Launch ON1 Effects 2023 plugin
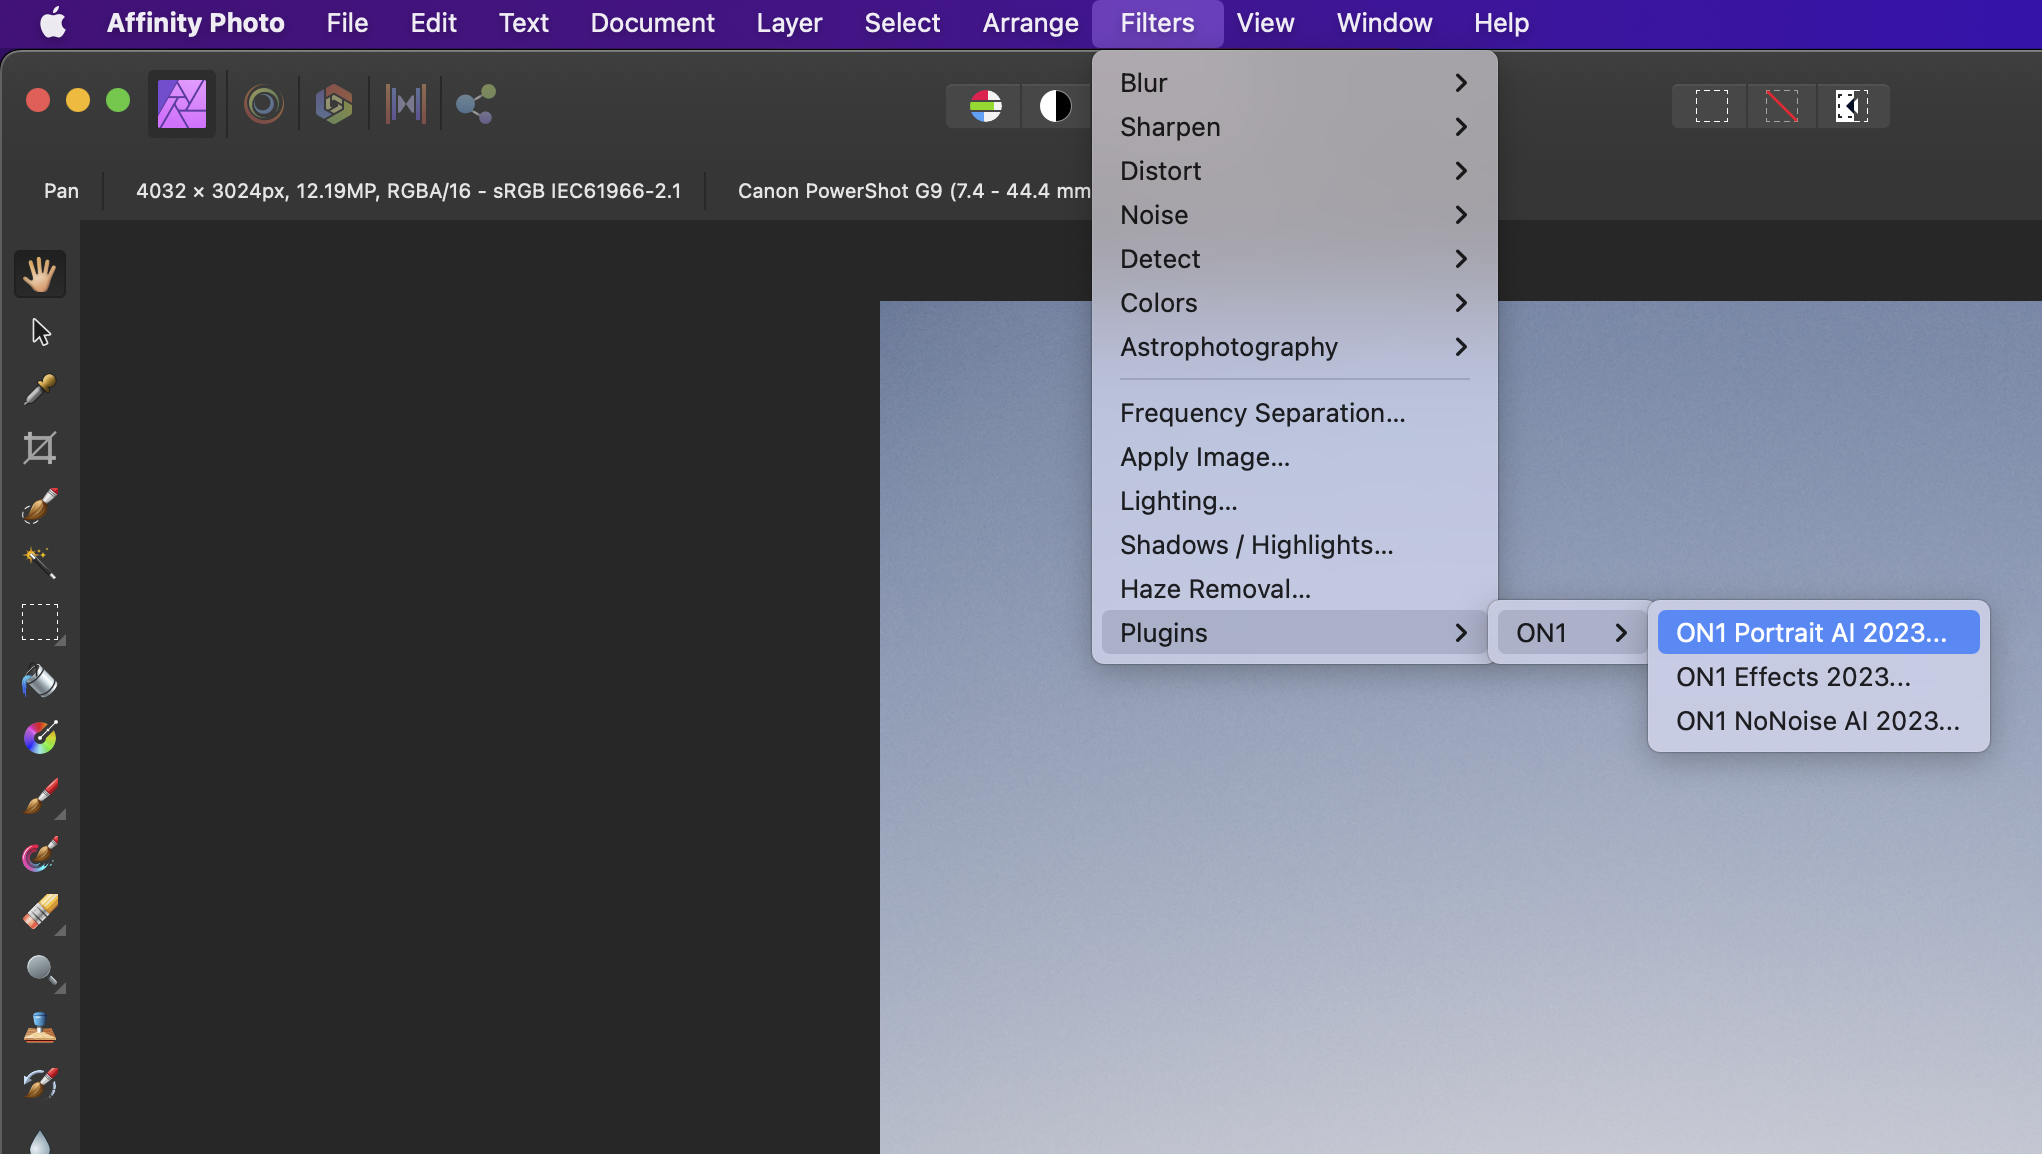This screenshot has width=2042, height=1154. [1818, 677]
